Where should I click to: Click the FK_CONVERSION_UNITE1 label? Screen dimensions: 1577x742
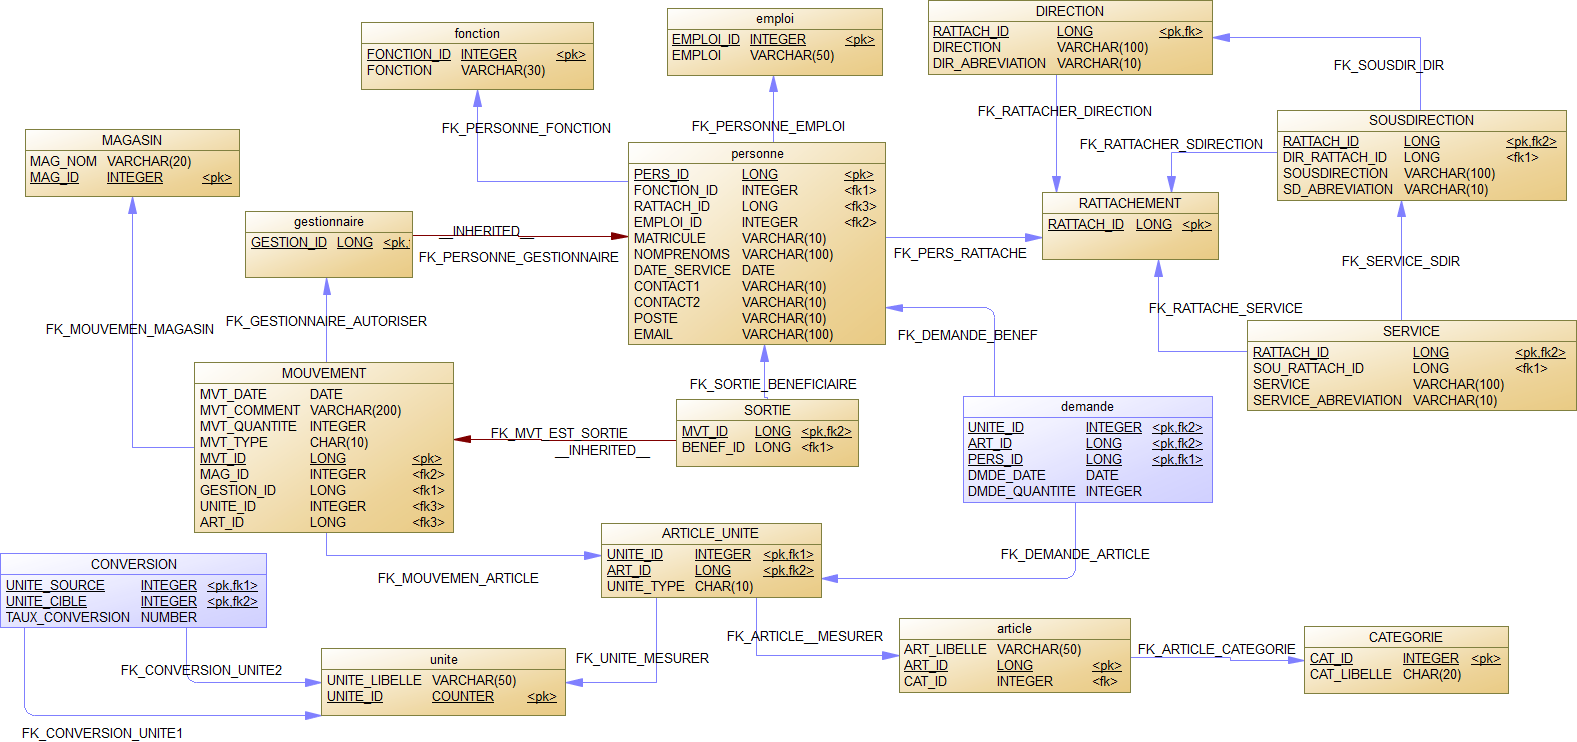pyautogui.click(x=102, y=733)
